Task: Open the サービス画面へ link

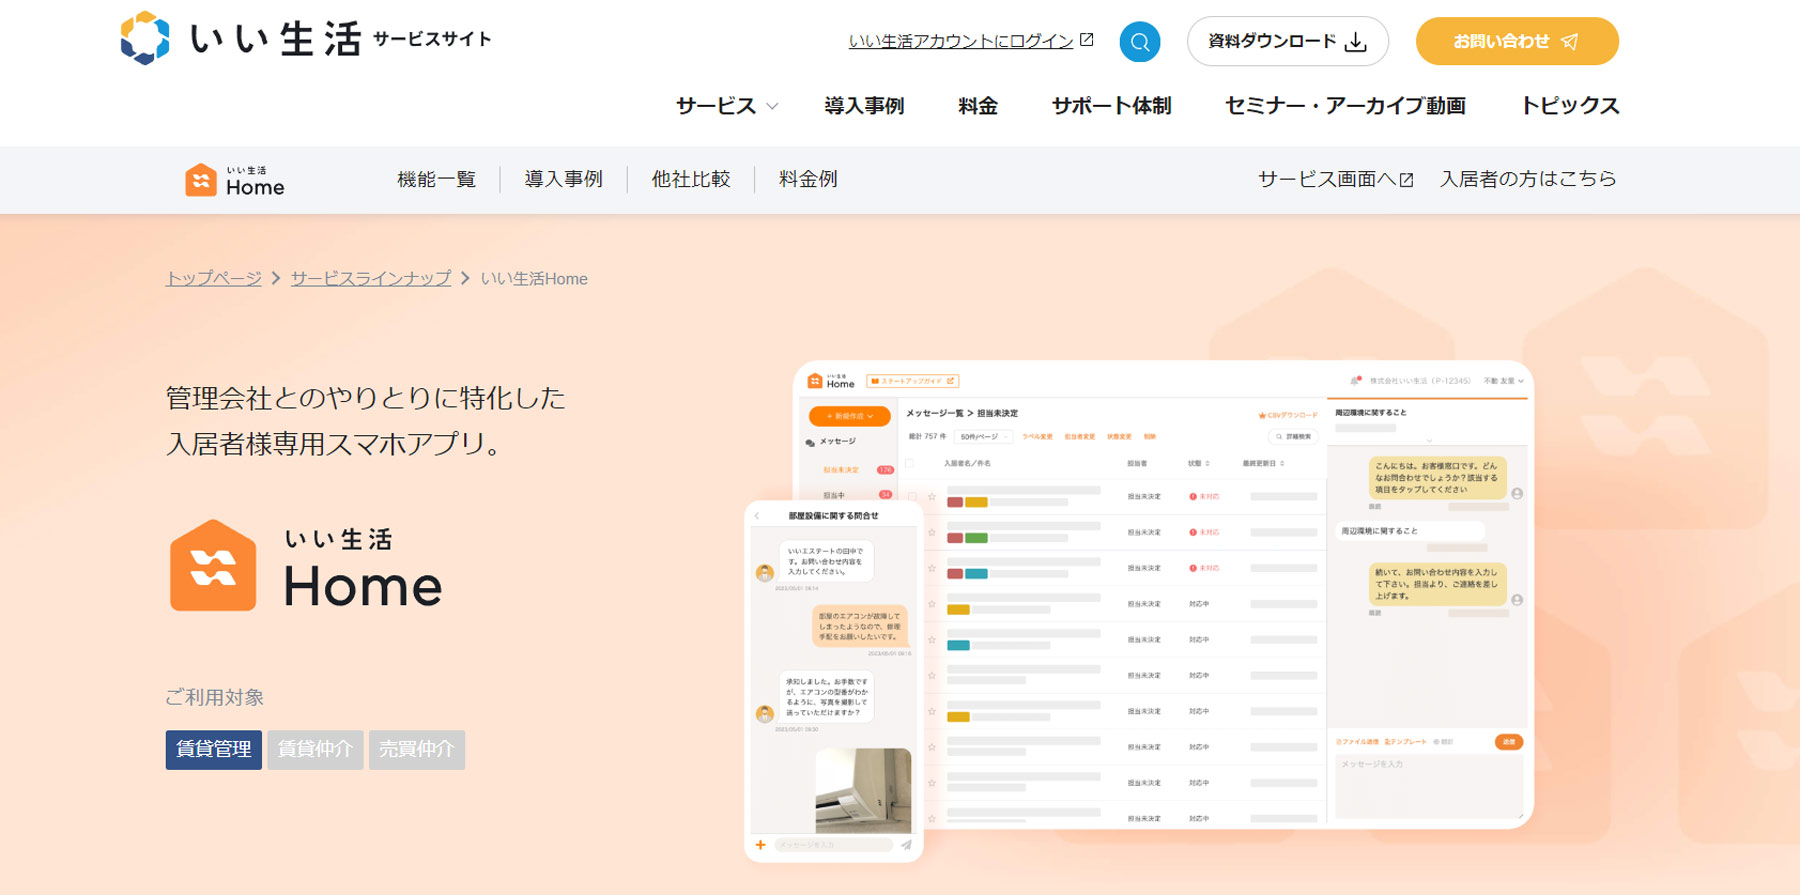Action: (1335, 179)
